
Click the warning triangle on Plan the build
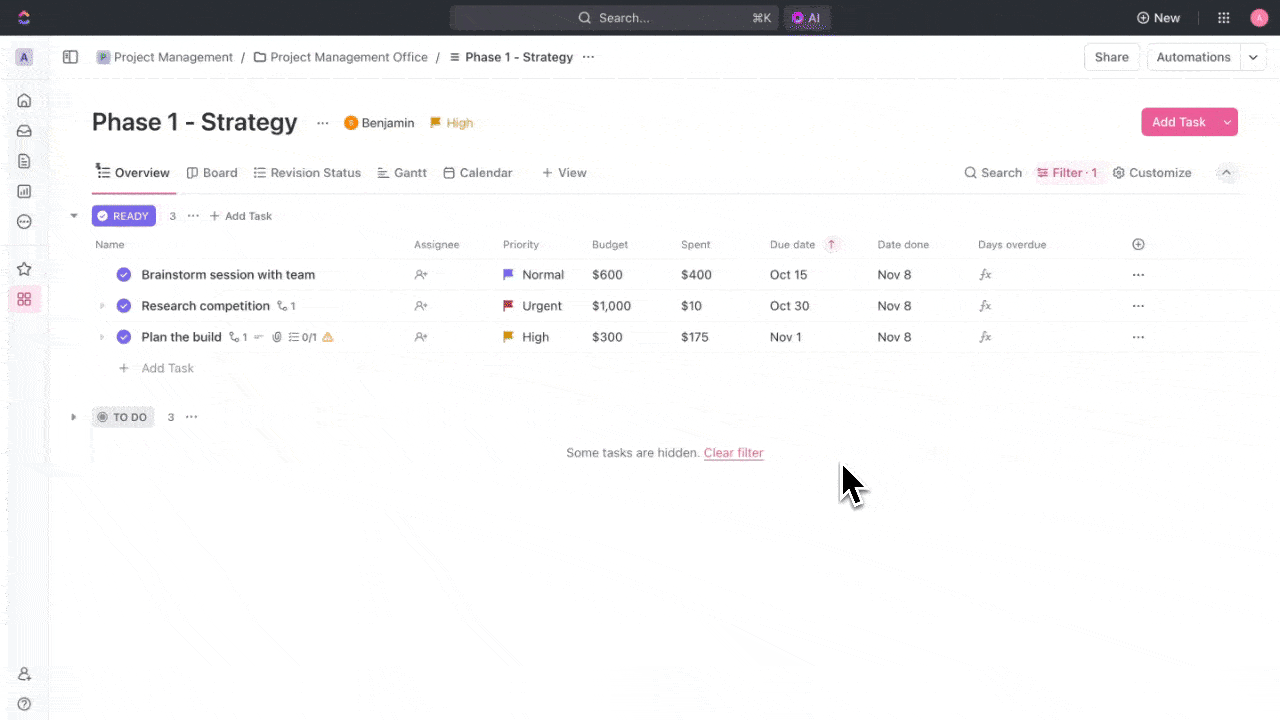pyautogui.click(x=327, y=337)
